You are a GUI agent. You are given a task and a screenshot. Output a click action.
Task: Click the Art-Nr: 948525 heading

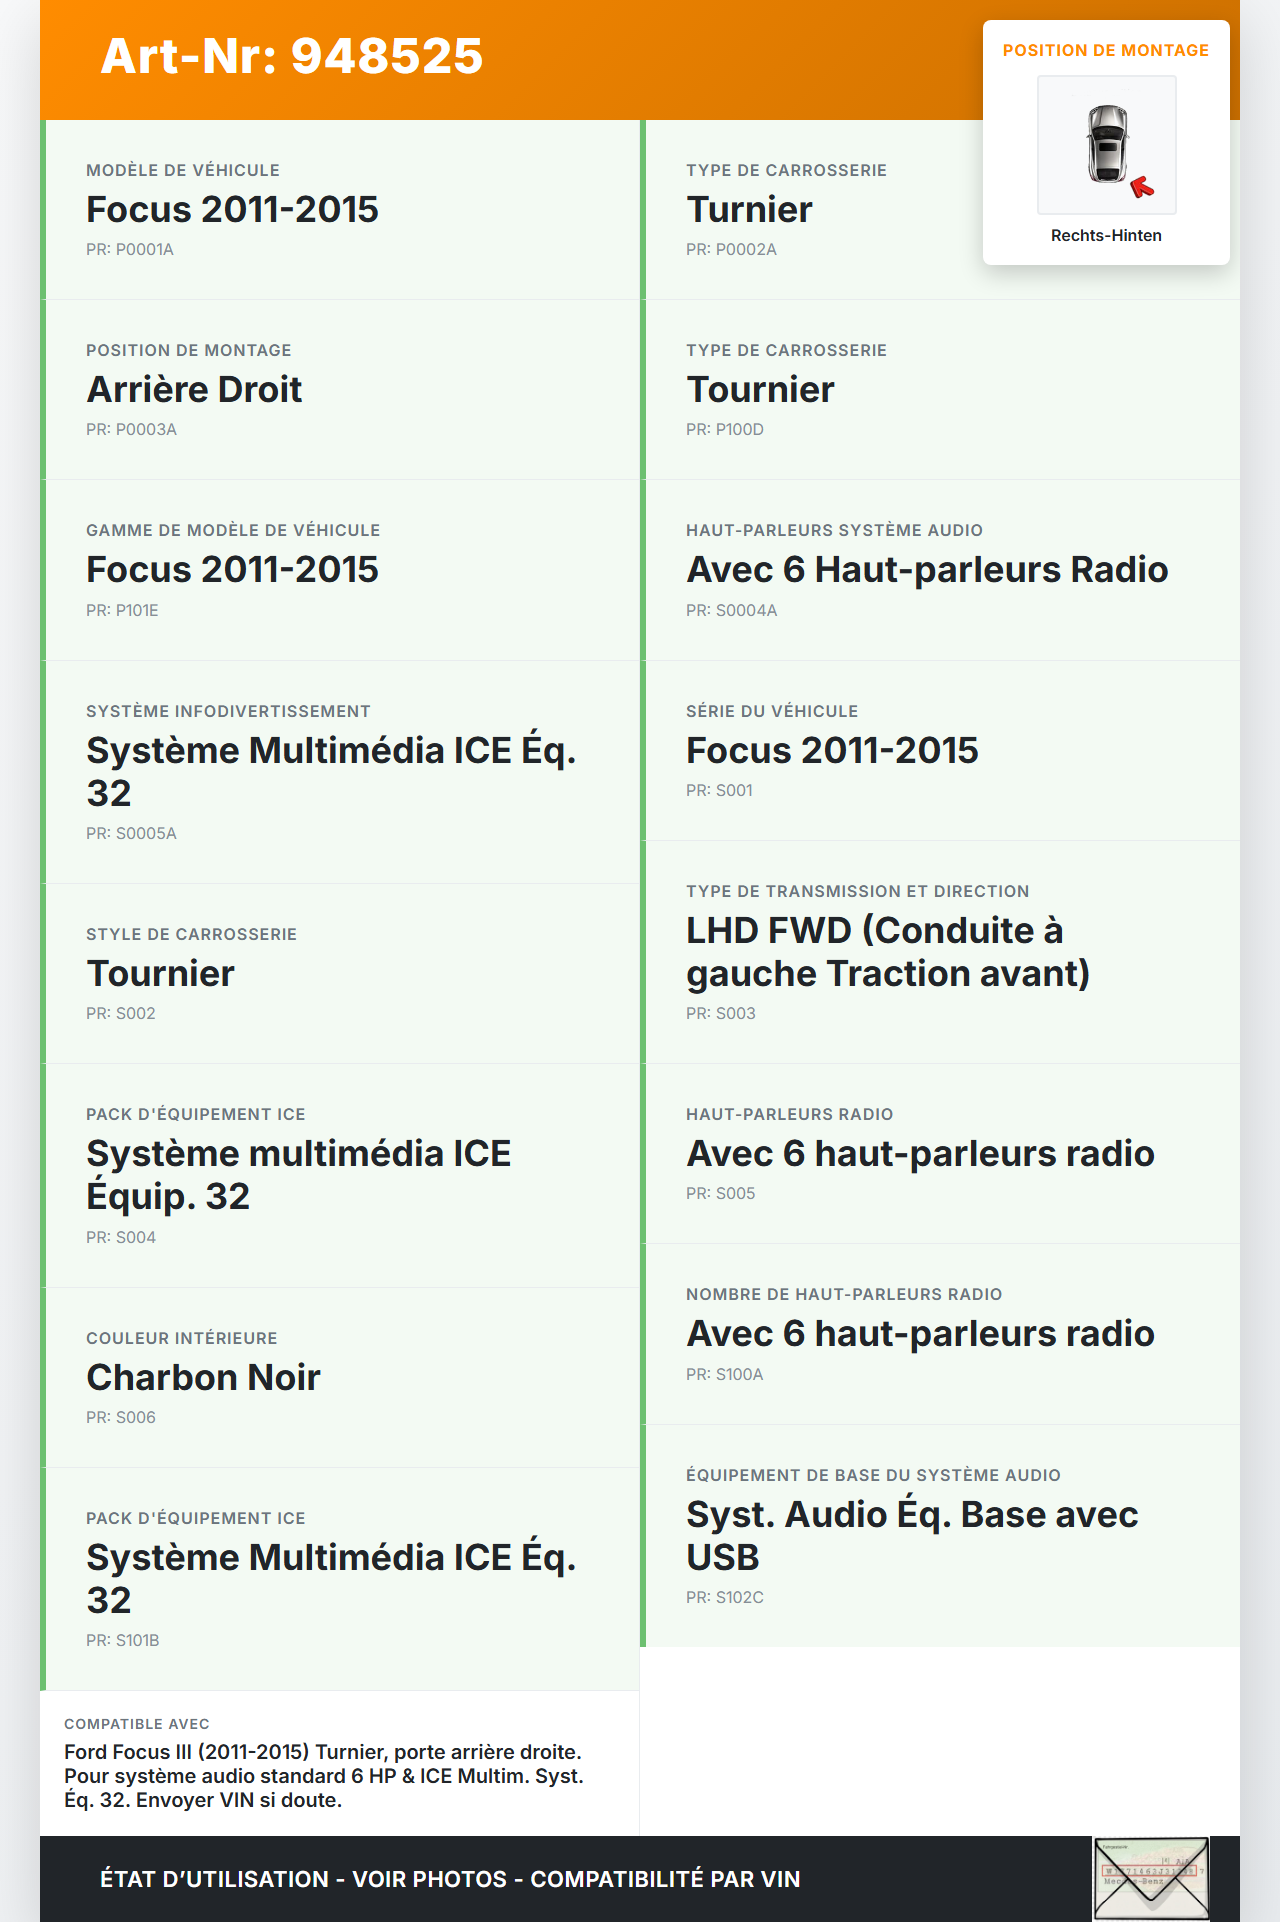tap(292, 56)
